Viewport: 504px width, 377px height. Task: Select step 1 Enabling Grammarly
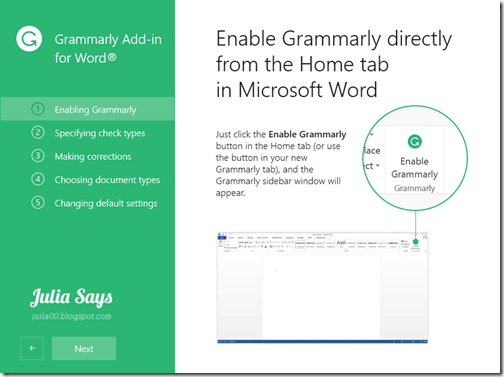(87, 109)
